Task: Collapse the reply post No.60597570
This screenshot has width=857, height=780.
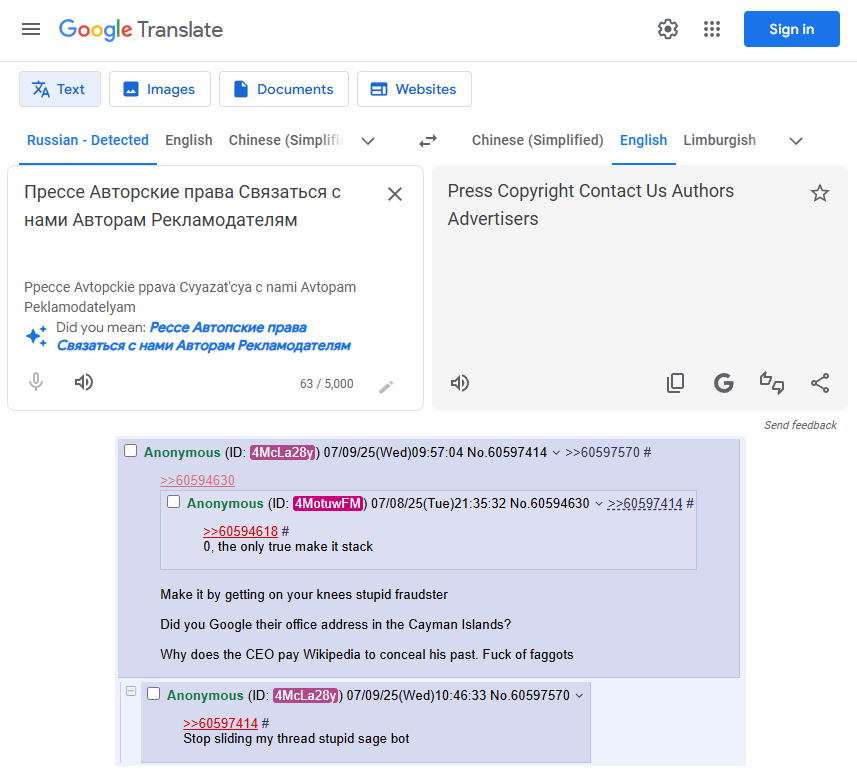Action: (x=131, y=691)
